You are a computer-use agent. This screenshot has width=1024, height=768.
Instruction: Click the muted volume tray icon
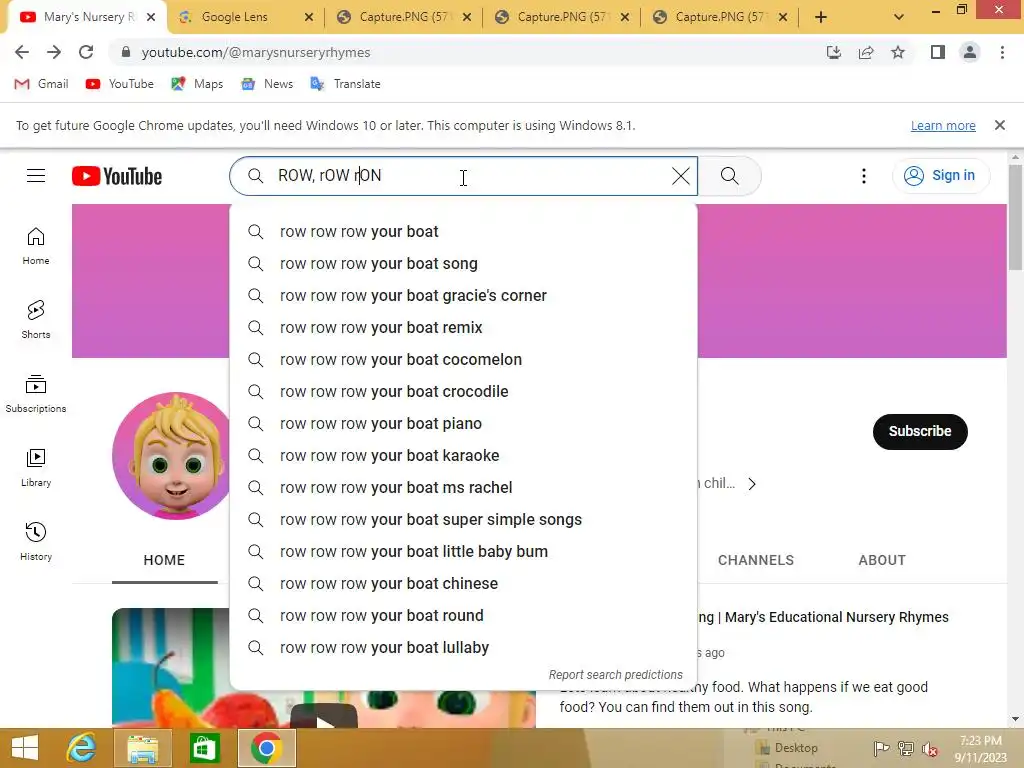point(930,748)
